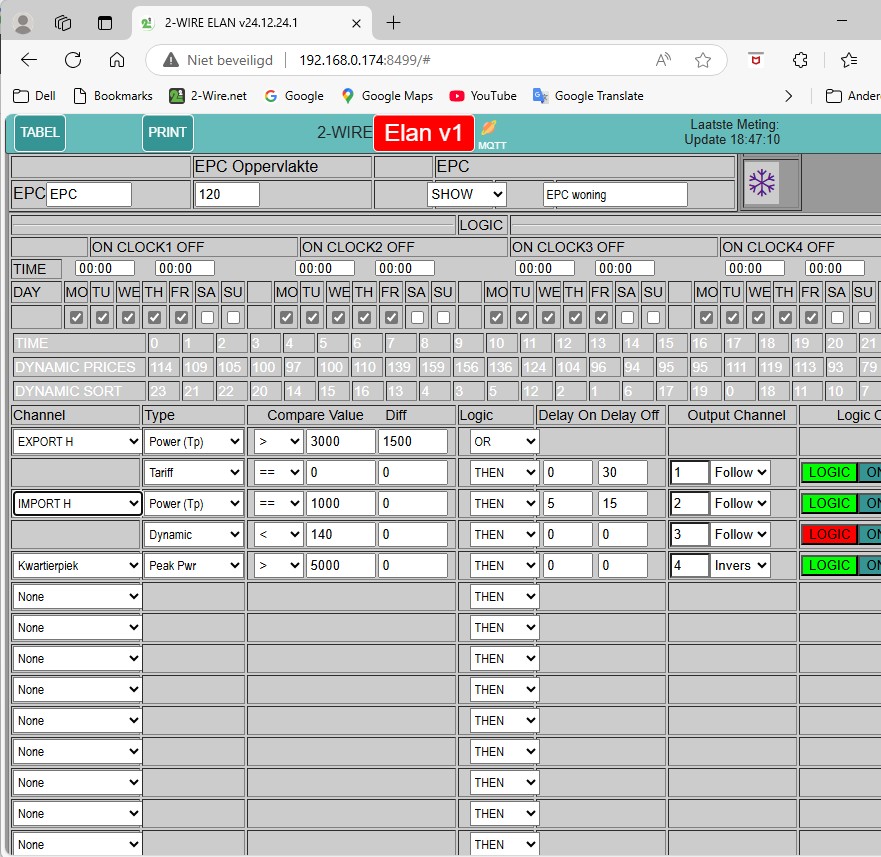Open the Tariff type dropdown
The image size is (881, 857).
194,473
